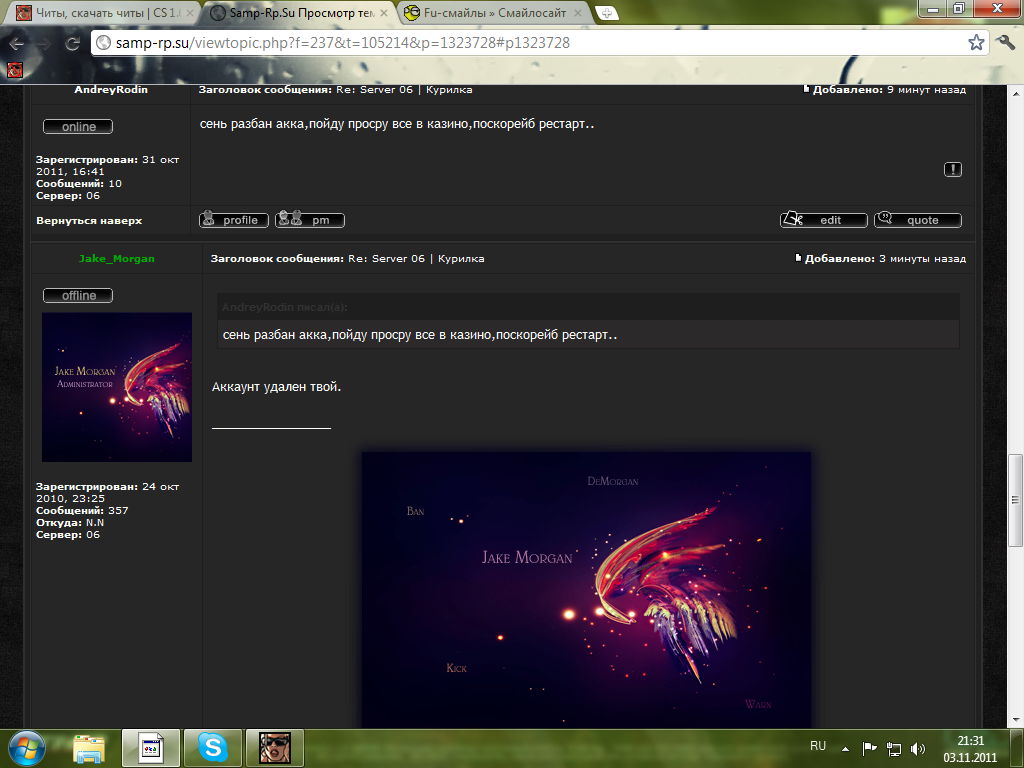Click the Вернуться наверх link
The height and width of the screenshot is (768, 1024).
pyautogui.click(x=89, y=220)
